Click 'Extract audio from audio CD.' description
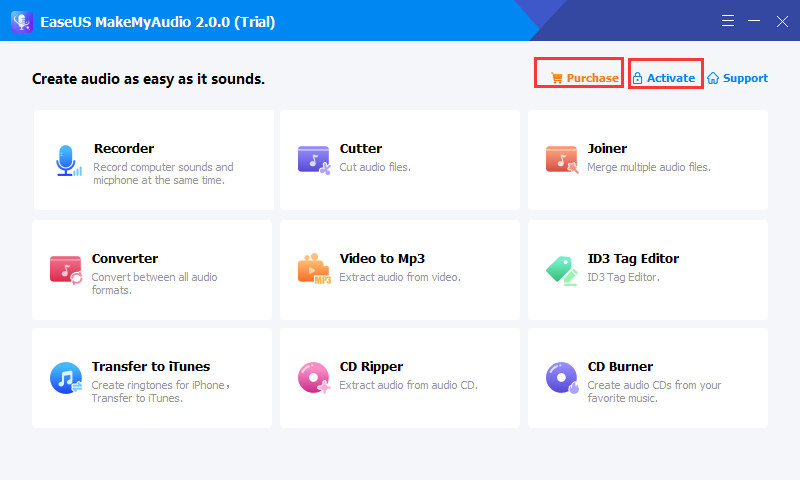Image resolution: width=800 pixels, height=480 pixels. [x=409, y=385]
